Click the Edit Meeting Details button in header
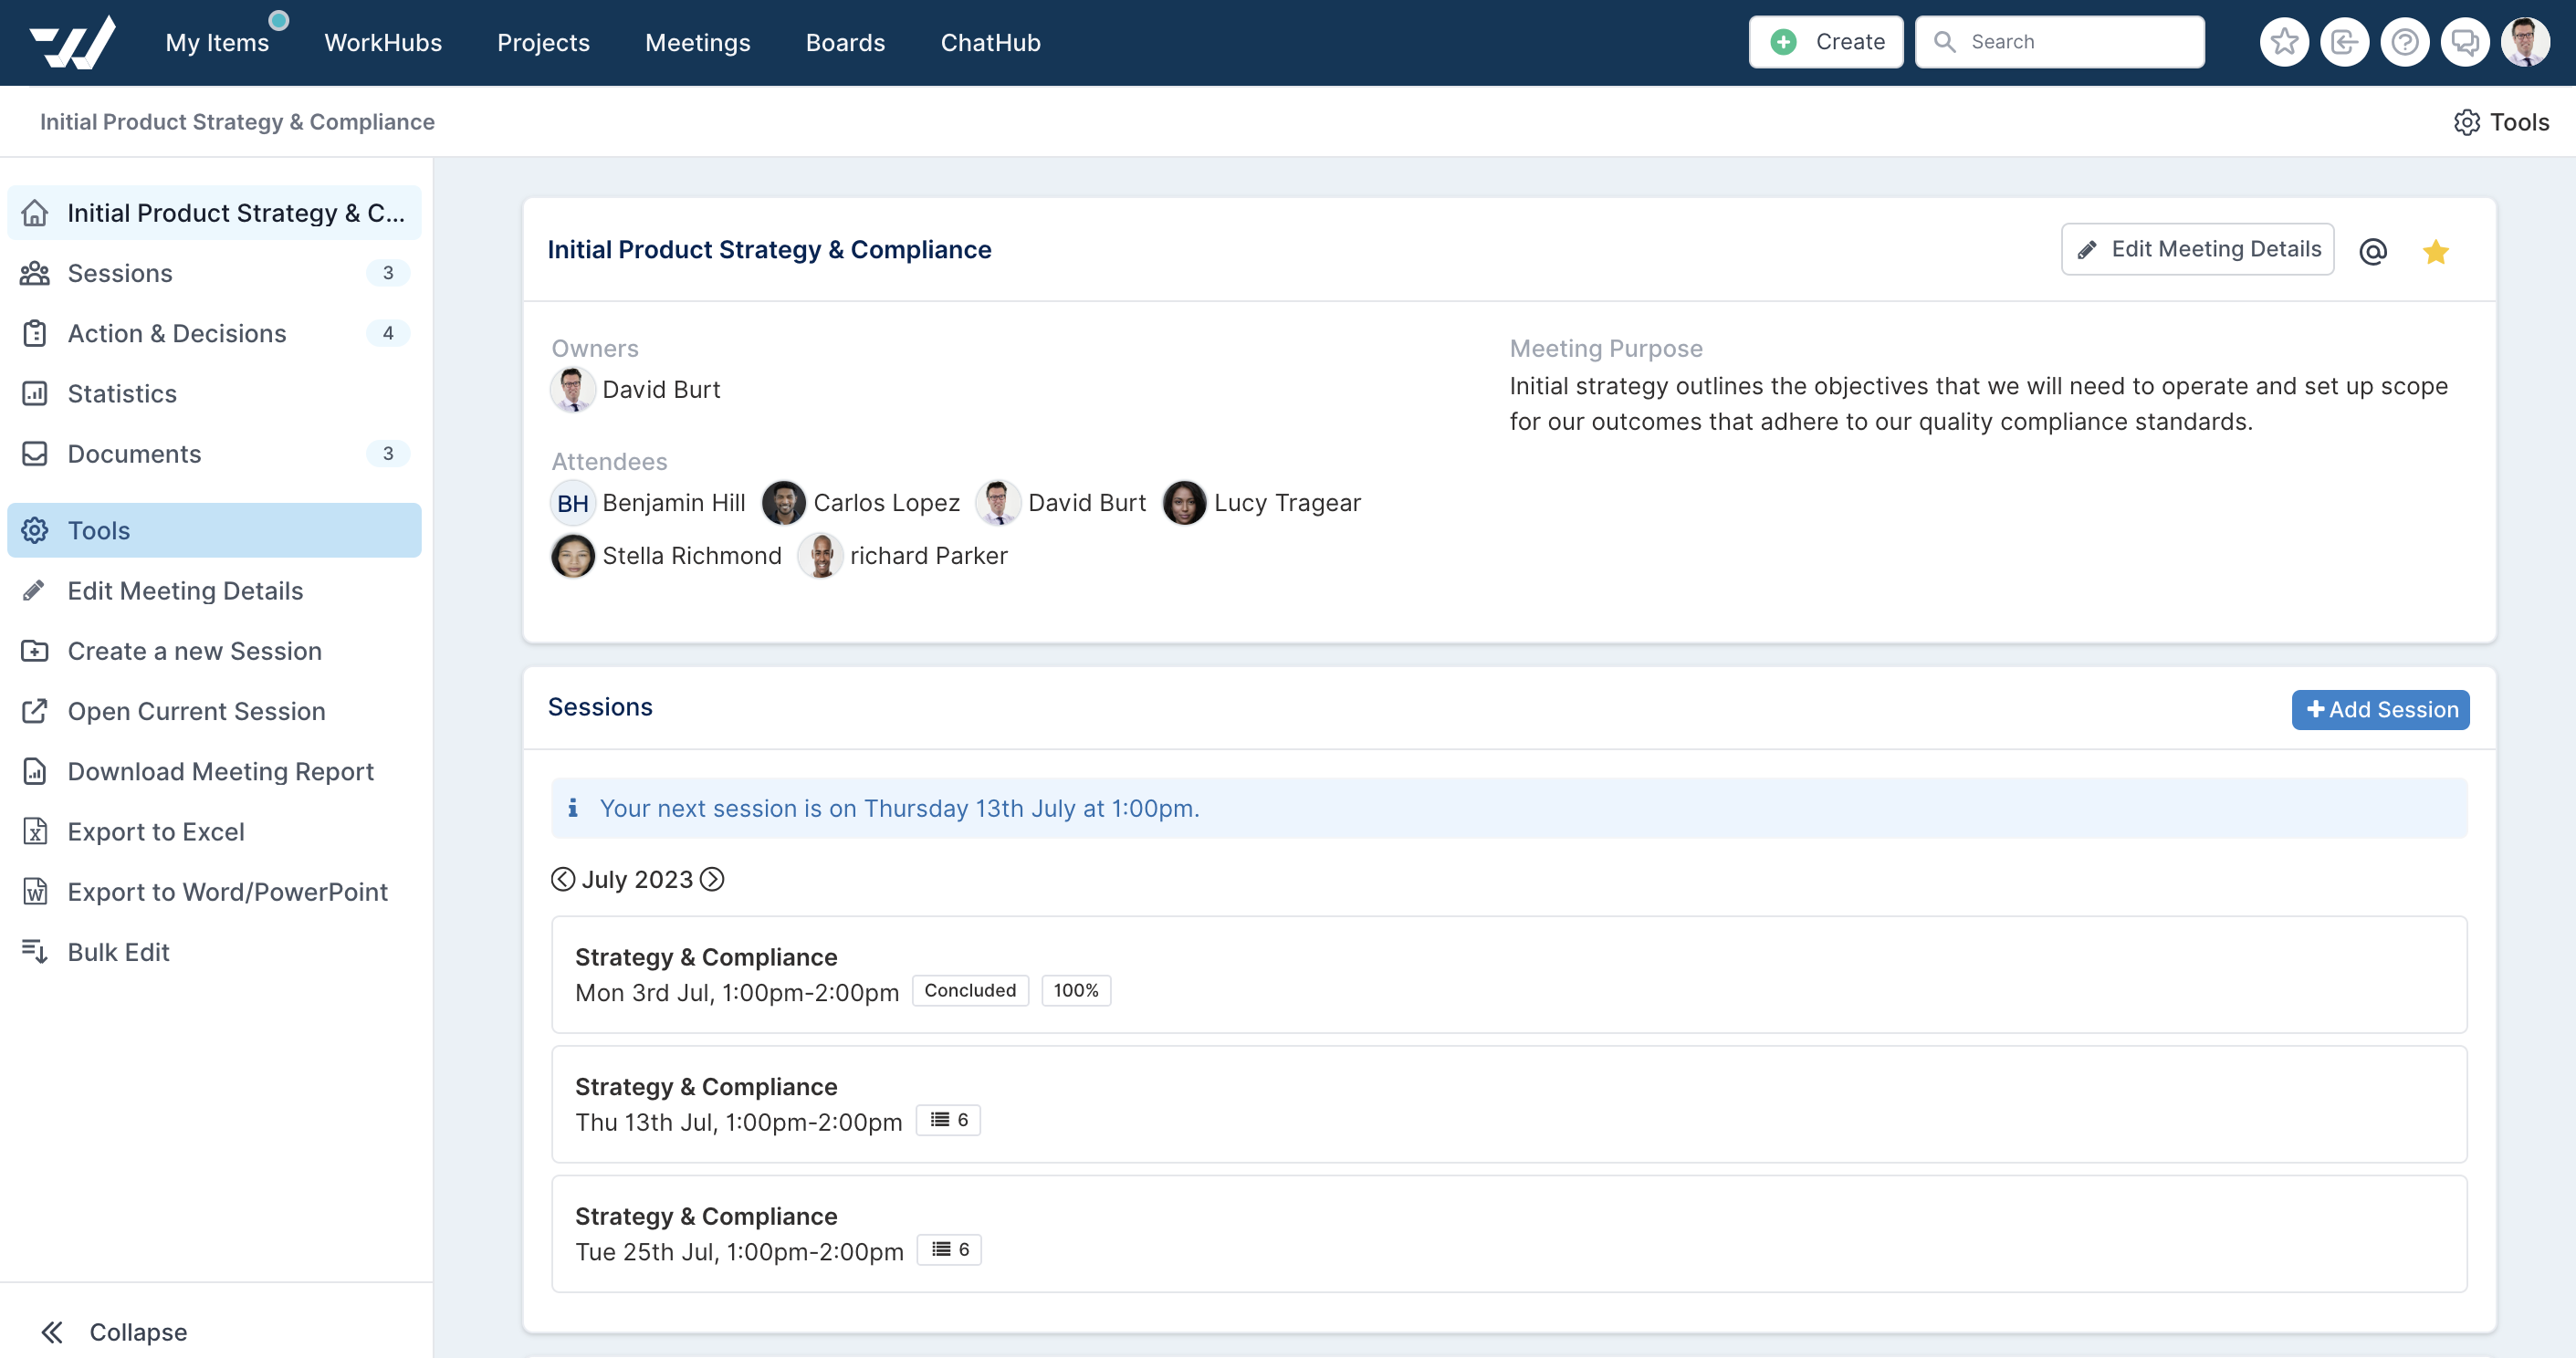The height and width of the screenshot is (1358, 2576). tap(2198, 249)
